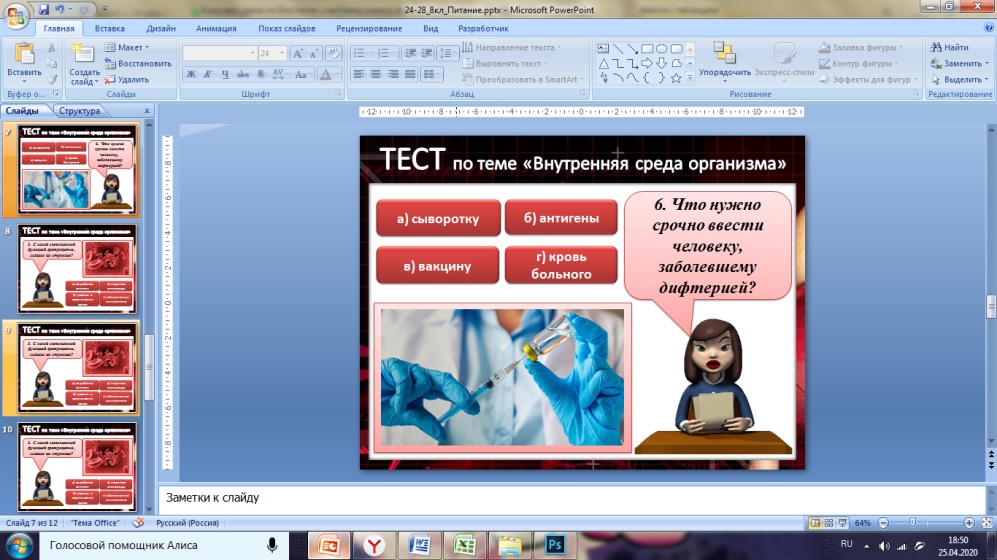Open the font size dropdown
The width and height of the screenshot is (997, 560).
click(280, 53)
